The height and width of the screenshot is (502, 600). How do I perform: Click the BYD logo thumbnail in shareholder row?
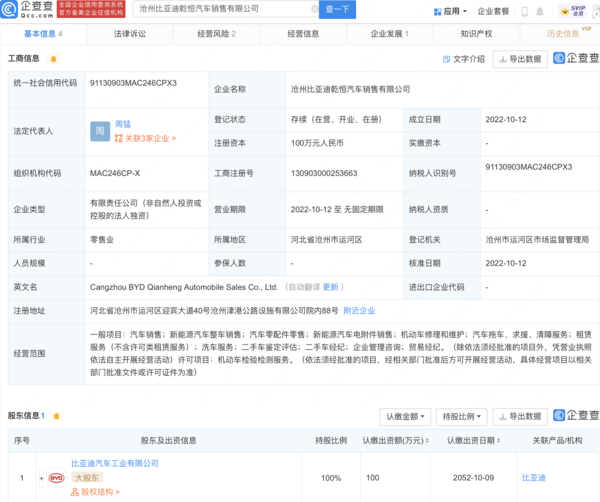pos(56,478)
